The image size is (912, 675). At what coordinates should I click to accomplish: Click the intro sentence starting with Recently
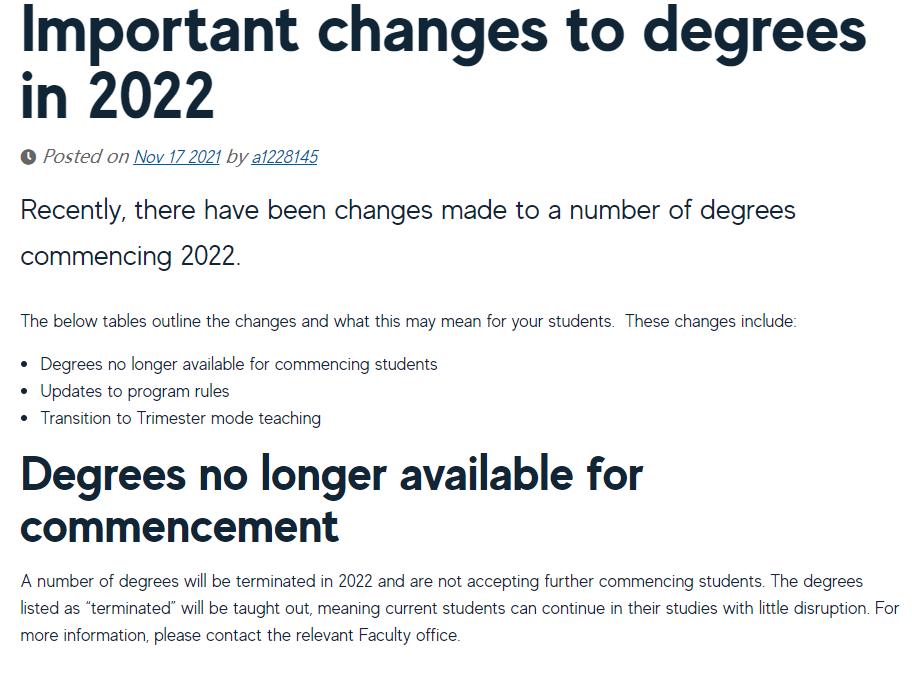pyautogui.click(x=408, y=233)
